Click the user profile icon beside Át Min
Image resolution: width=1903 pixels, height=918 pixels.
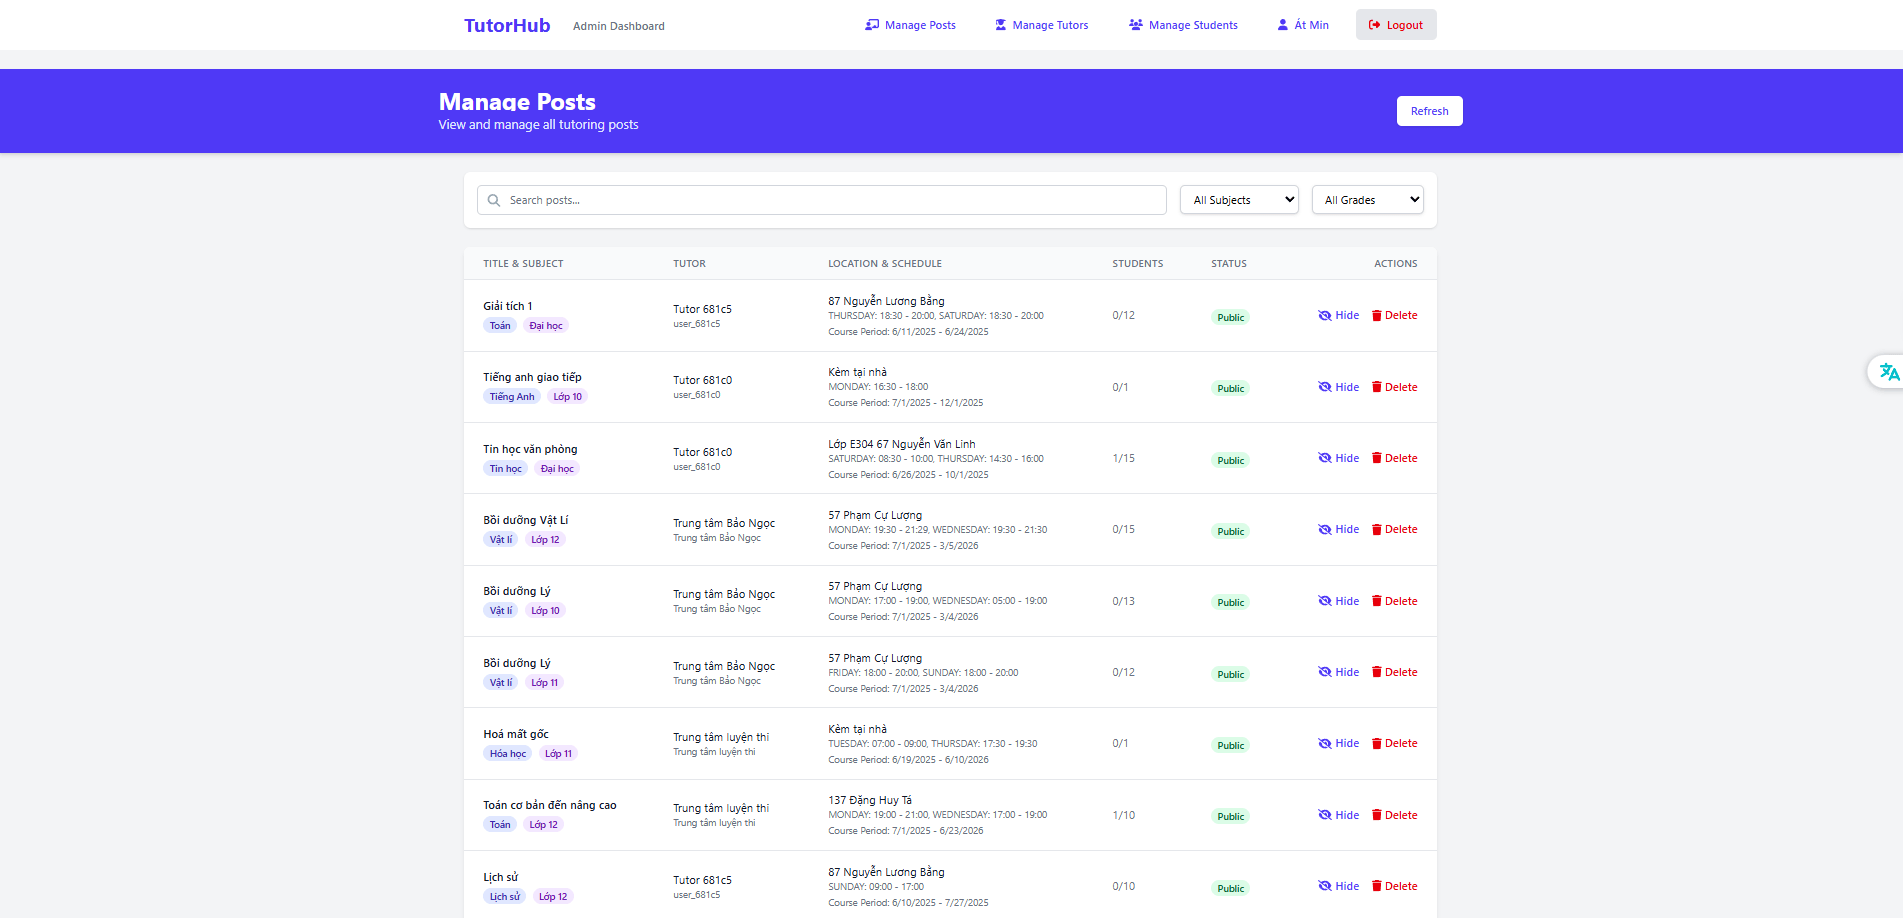[1283, 25]
